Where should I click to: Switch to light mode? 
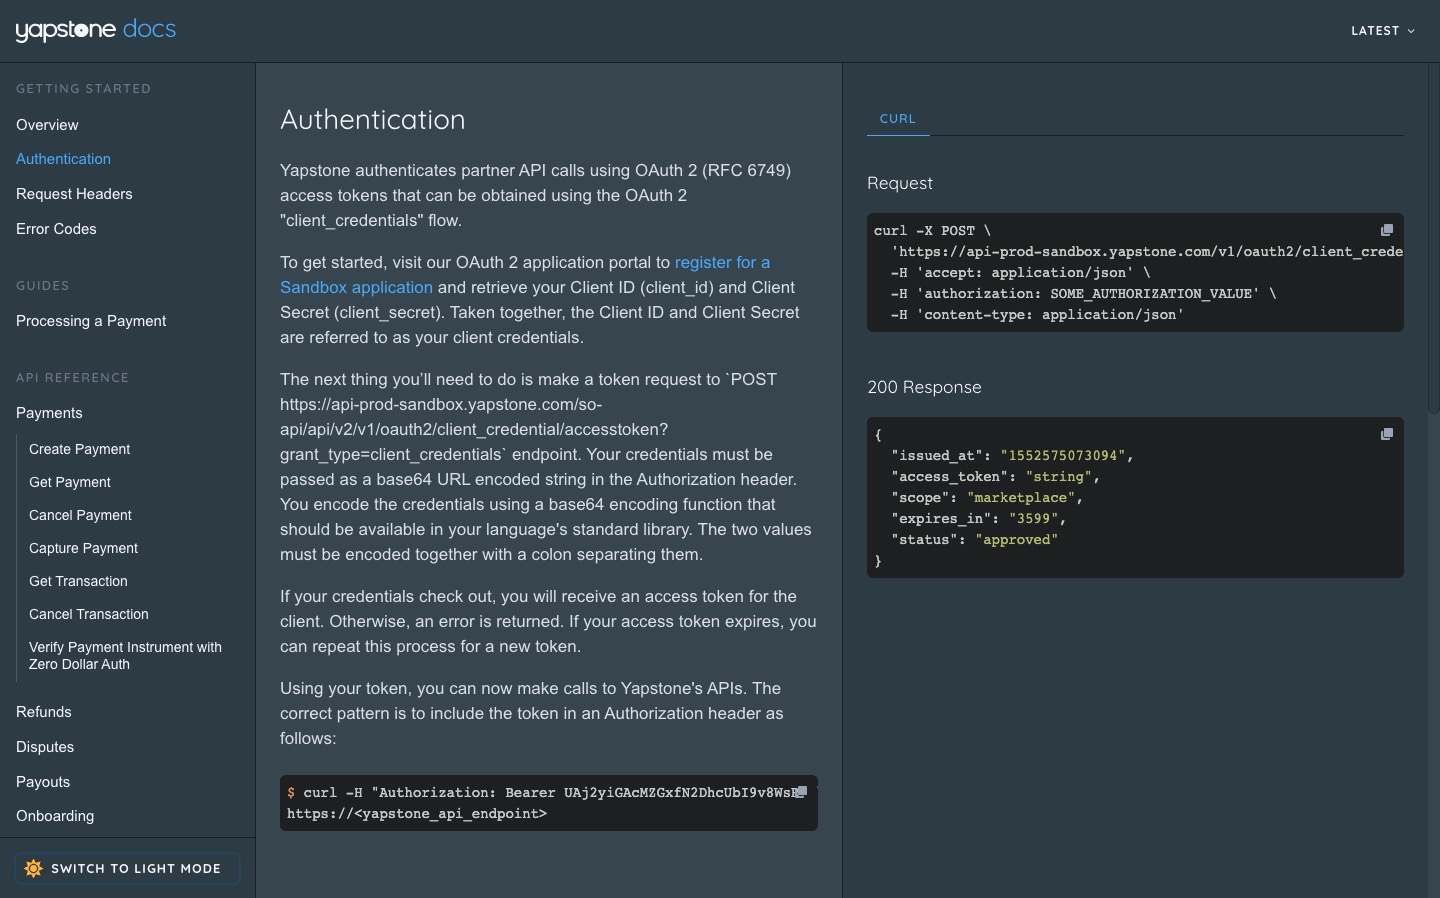135,868
